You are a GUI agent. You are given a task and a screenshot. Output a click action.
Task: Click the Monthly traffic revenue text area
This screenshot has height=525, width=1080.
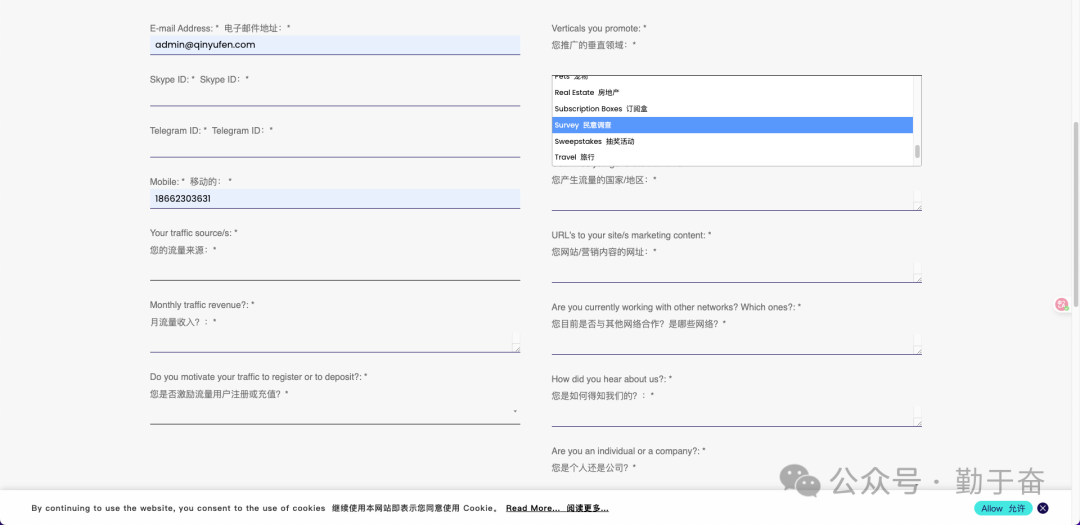[x=335, y=342]
